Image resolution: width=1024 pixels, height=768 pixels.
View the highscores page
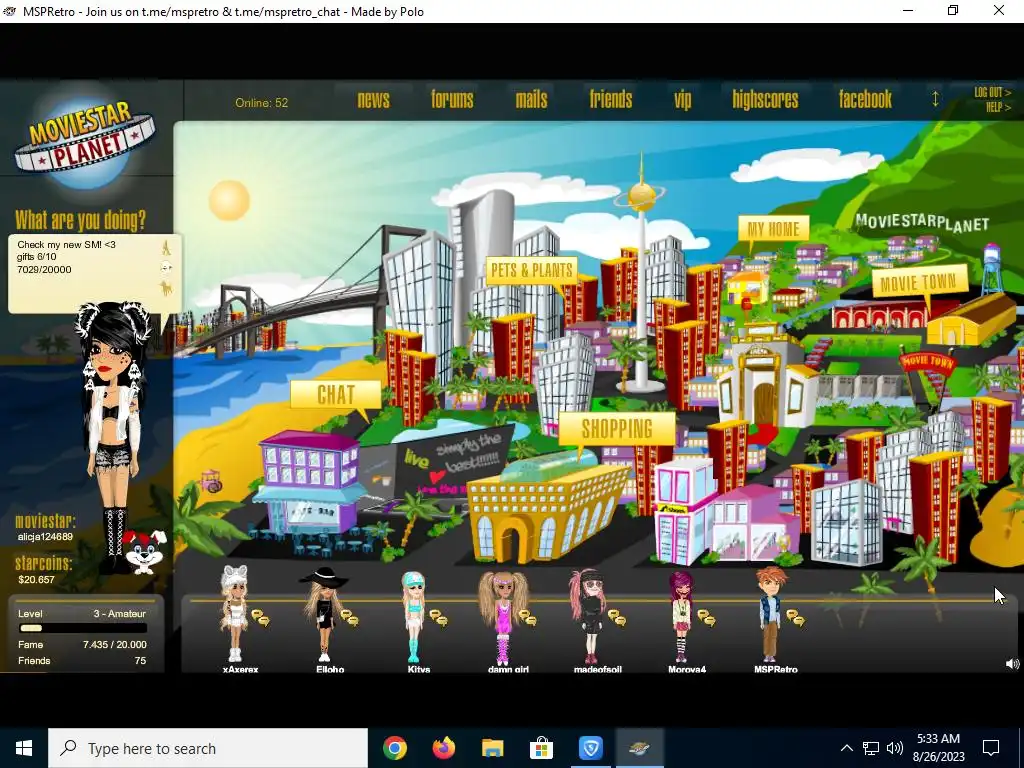(765, 99)
